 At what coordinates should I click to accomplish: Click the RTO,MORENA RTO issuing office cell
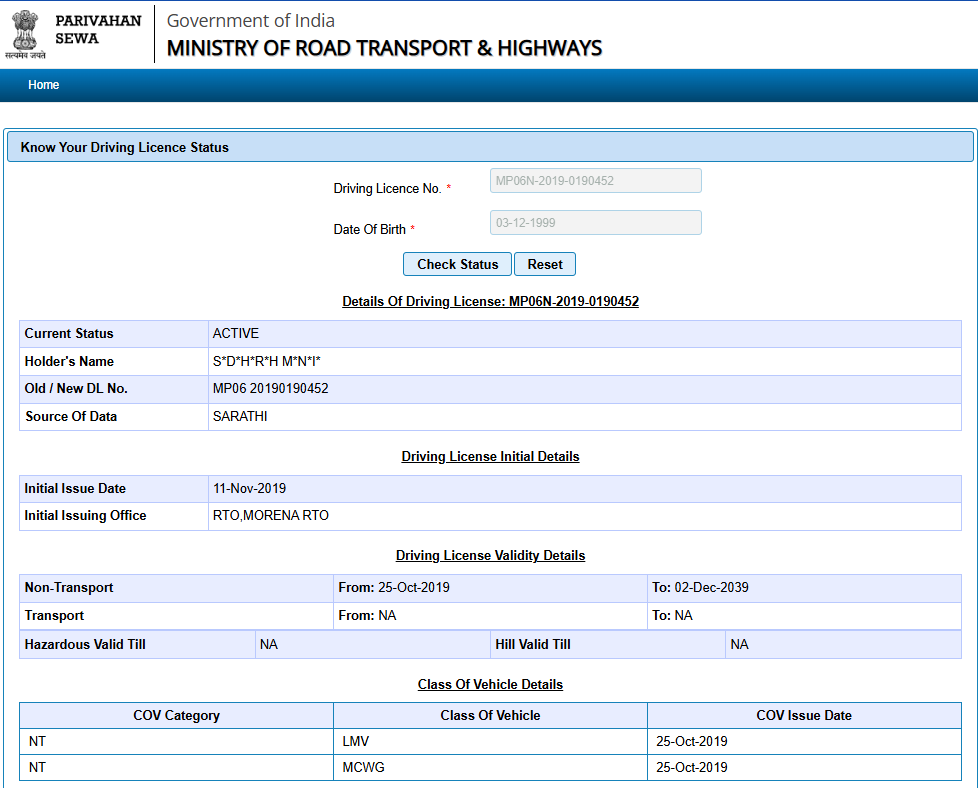click(270, 516)
